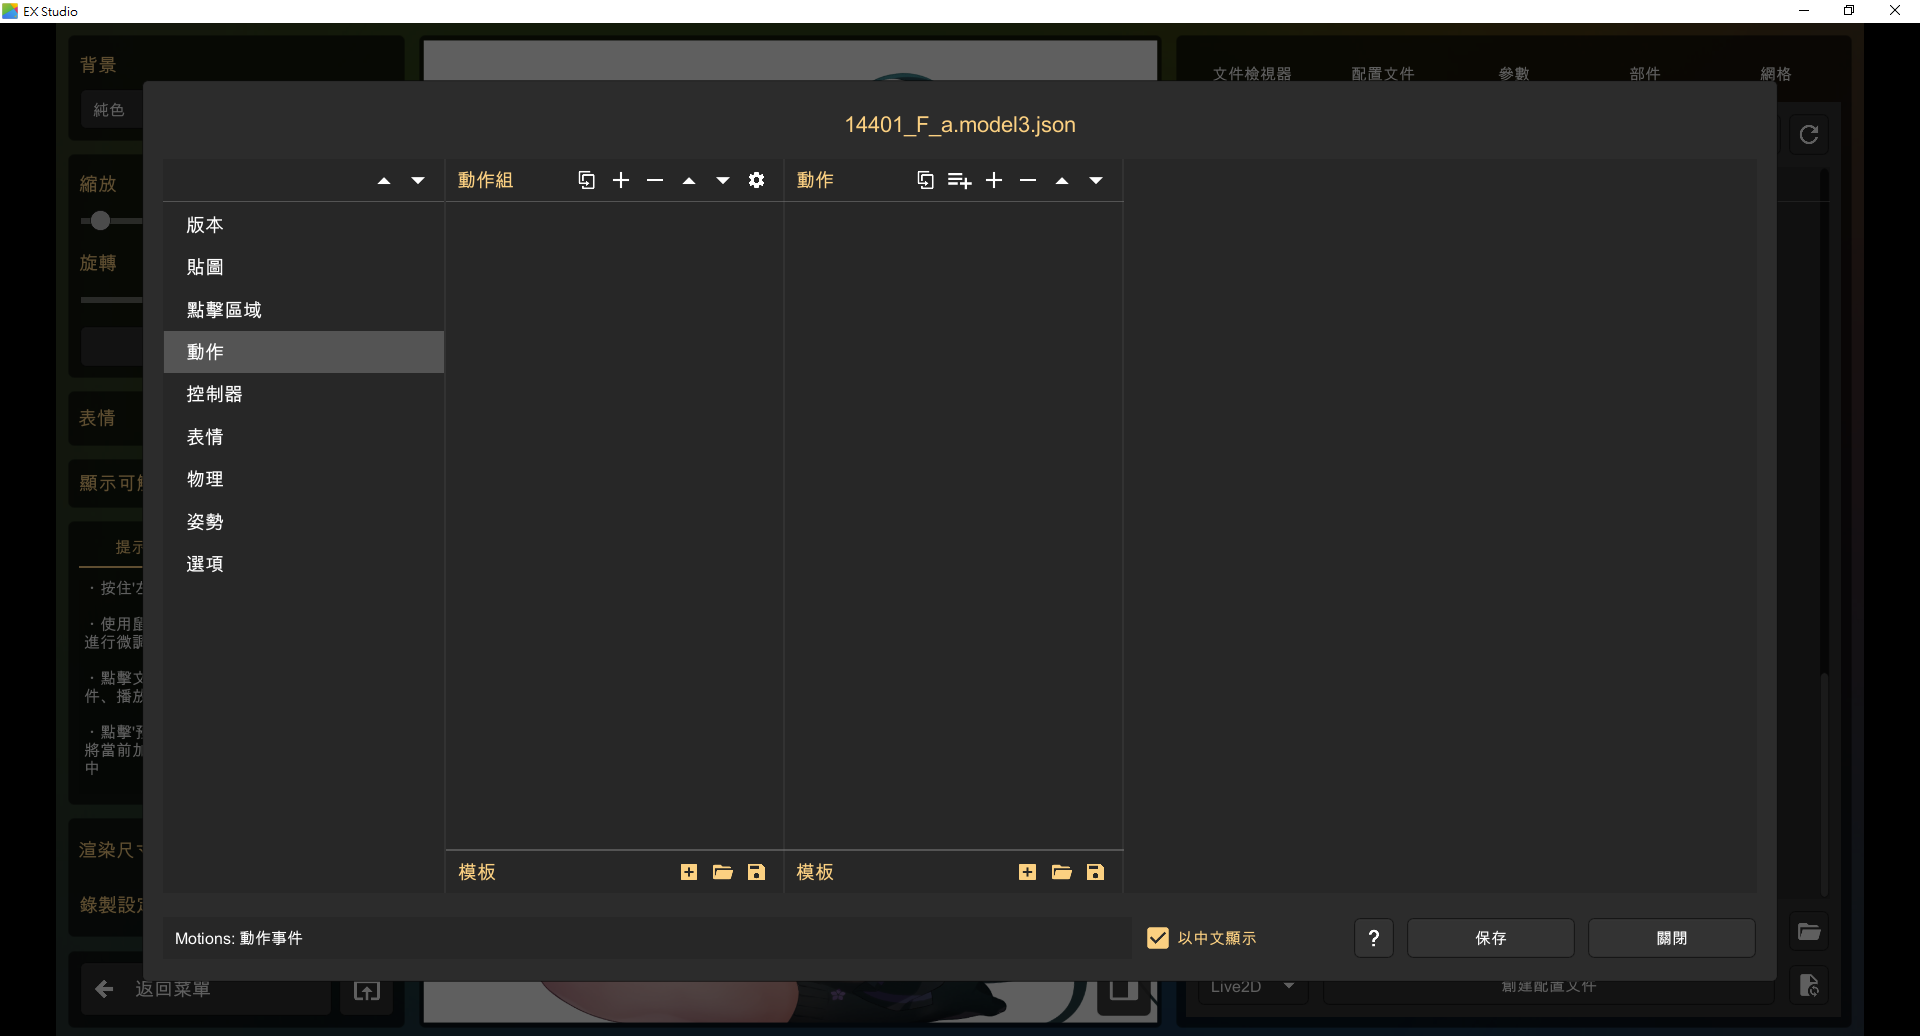The image size is (1920, 1036).
Task: Move motion down using the down arrow
Action: click(x=1096, y=180)
